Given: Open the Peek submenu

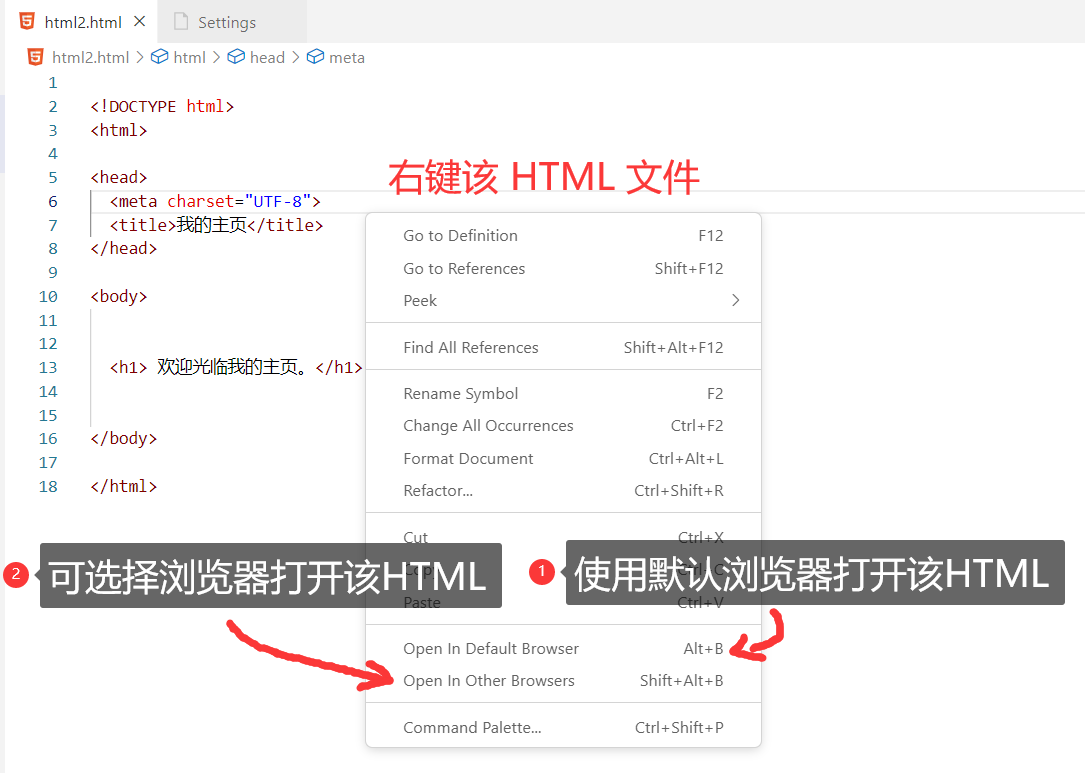Looking at the screenshot, I should tap(563, 300).
